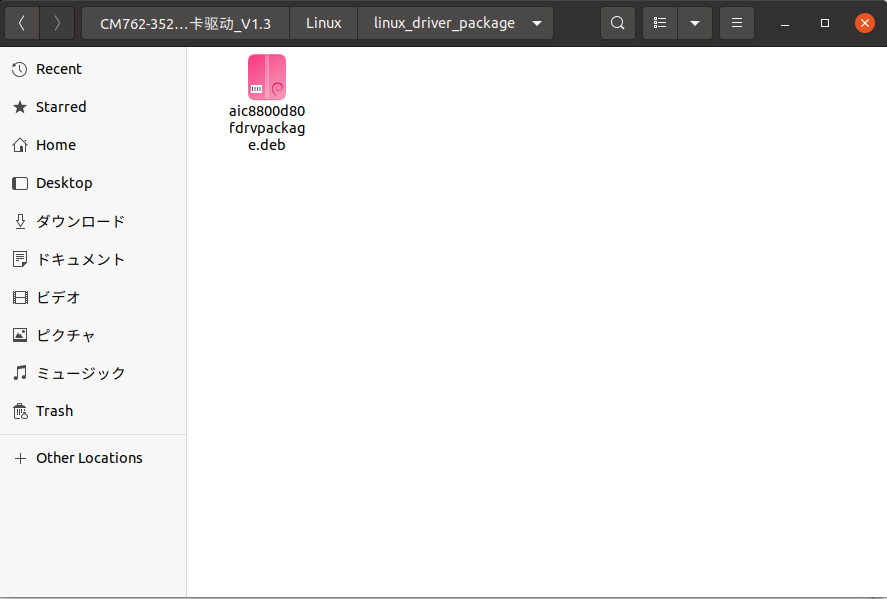
Task: Click the ダウンロード download icon
Action: [20, 221]
